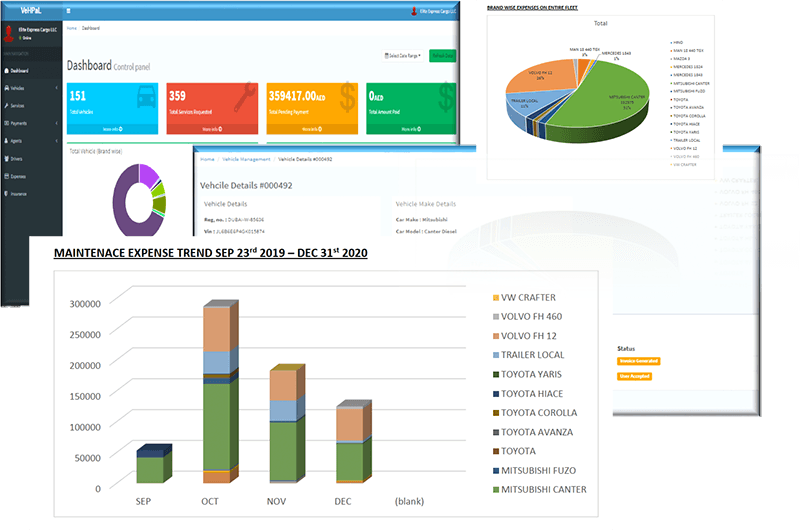The height and width of the screenshot is (530, 800).
Task: Click the DEC bar in expense chart
Action: 354,441
